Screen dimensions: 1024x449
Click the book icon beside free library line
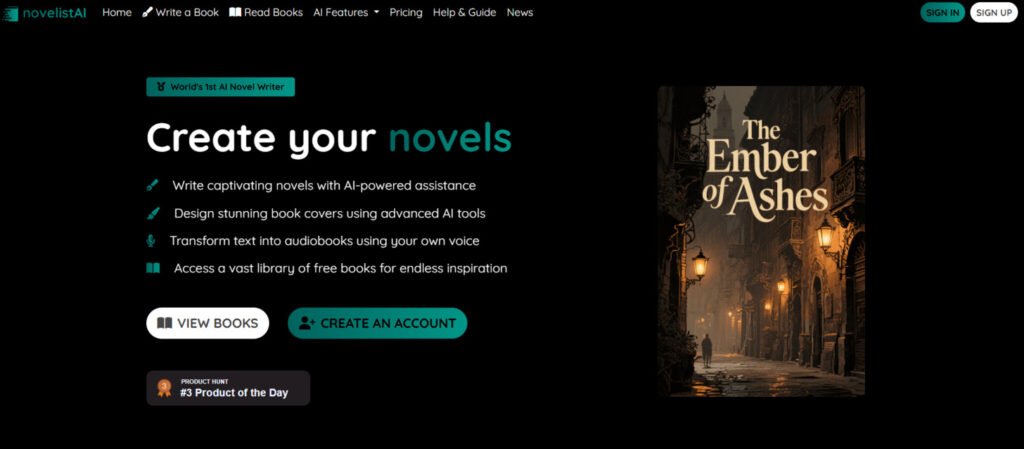pos(153,268)
